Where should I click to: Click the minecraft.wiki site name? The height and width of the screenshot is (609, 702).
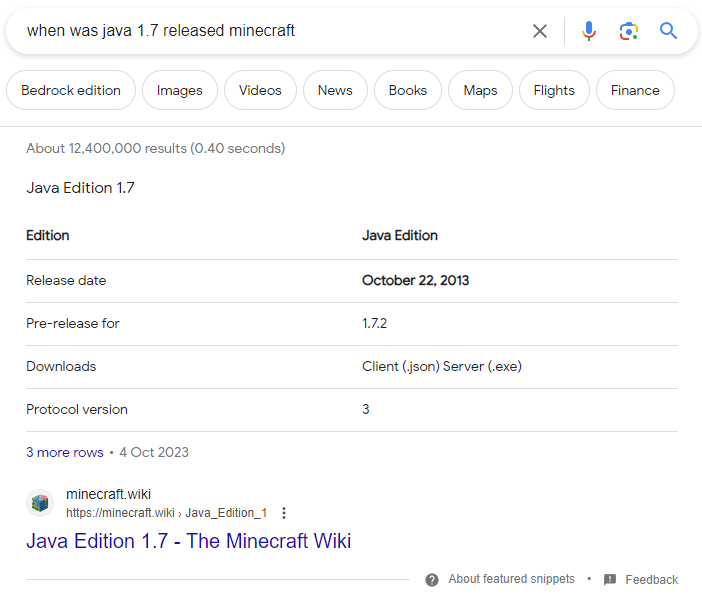tap(108, 494)
